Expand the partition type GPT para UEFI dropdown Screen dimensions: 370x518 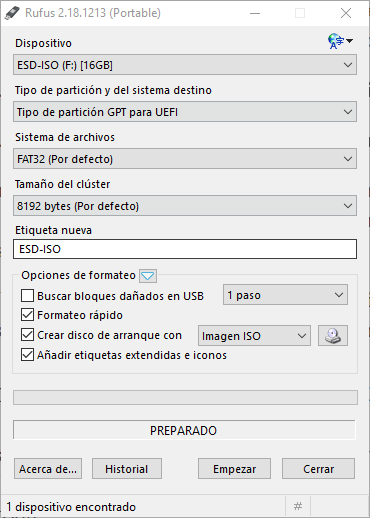(185, 112)
